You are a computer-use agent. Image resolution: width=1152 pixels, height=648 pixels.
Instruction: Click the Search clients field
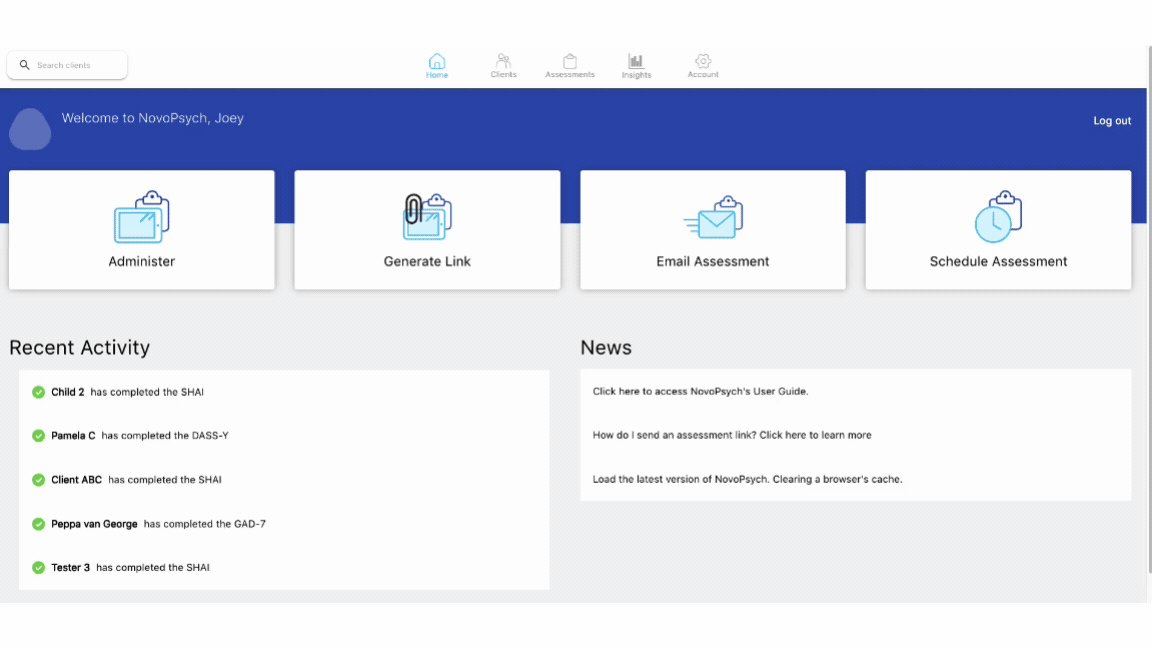pos(68,65)
